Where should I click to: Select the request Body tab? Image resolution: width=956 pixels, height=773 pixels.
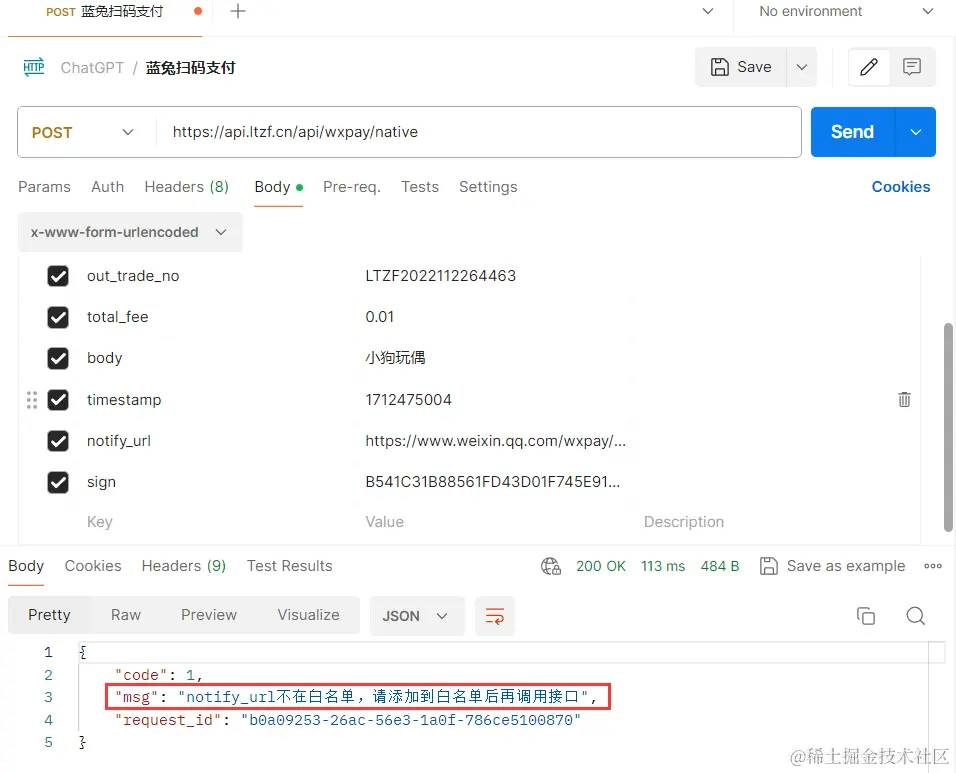[x=279, y=187]
